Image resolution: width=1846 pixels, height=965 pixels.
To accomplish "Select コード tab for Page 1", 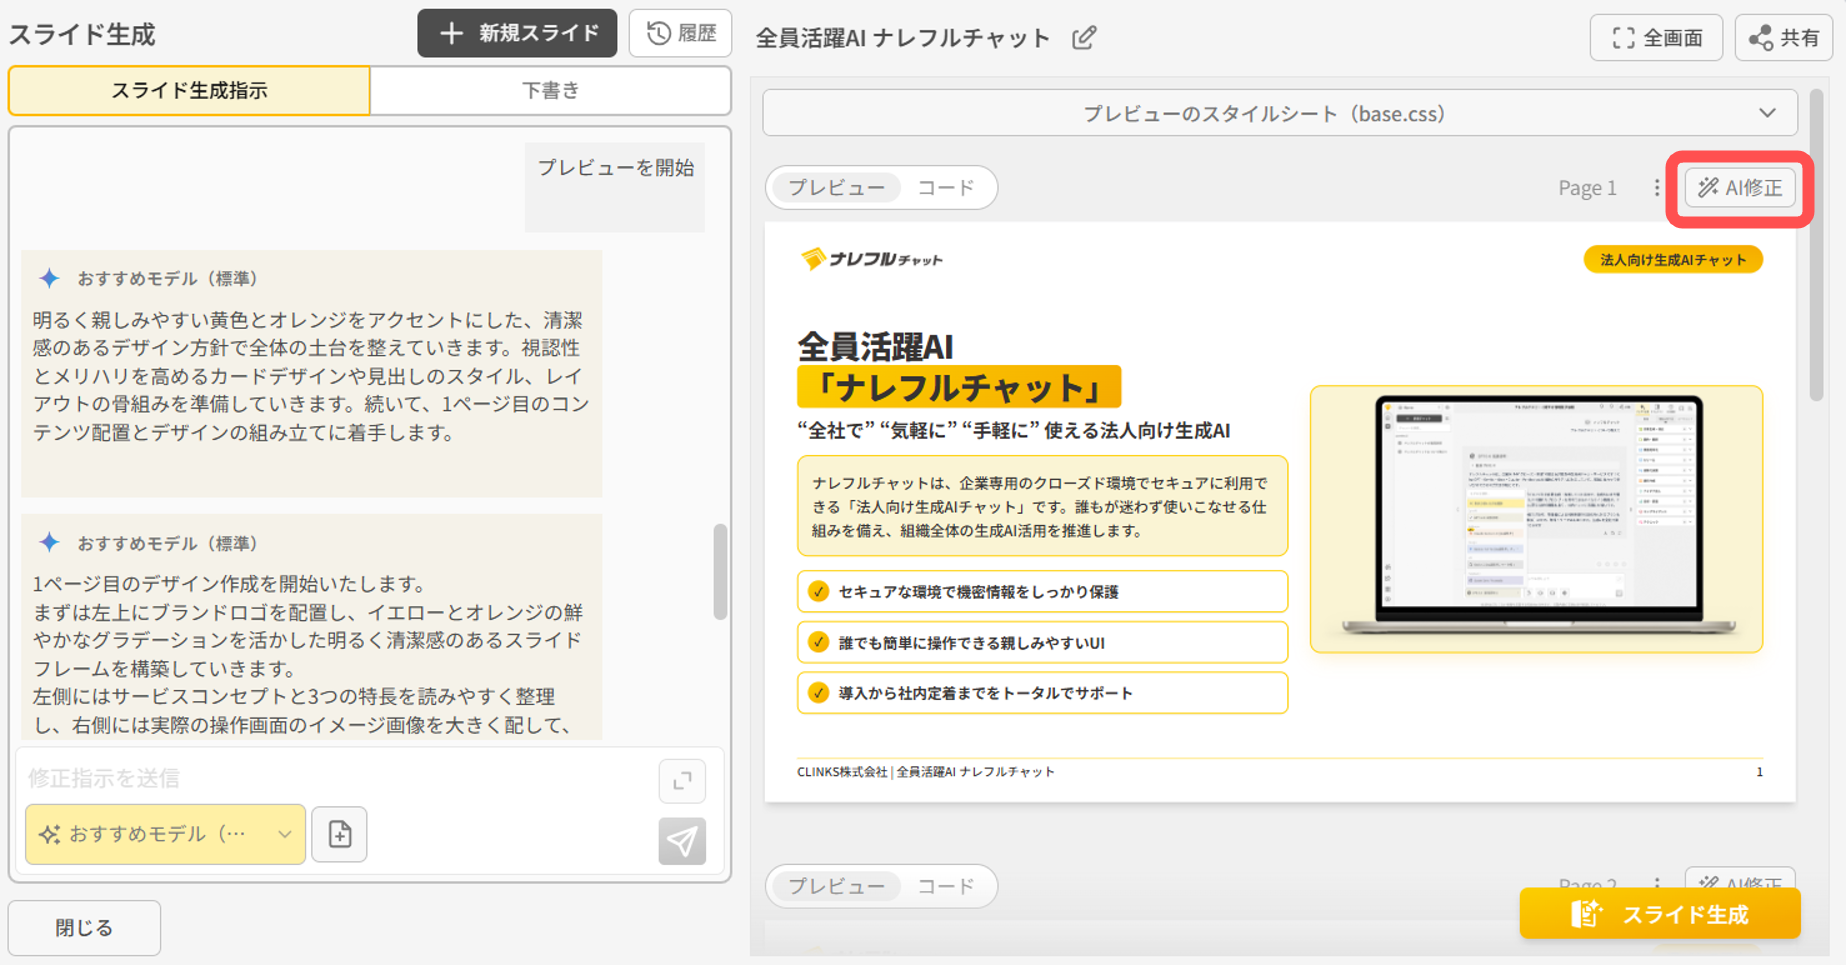I will [x=946, y=187].
